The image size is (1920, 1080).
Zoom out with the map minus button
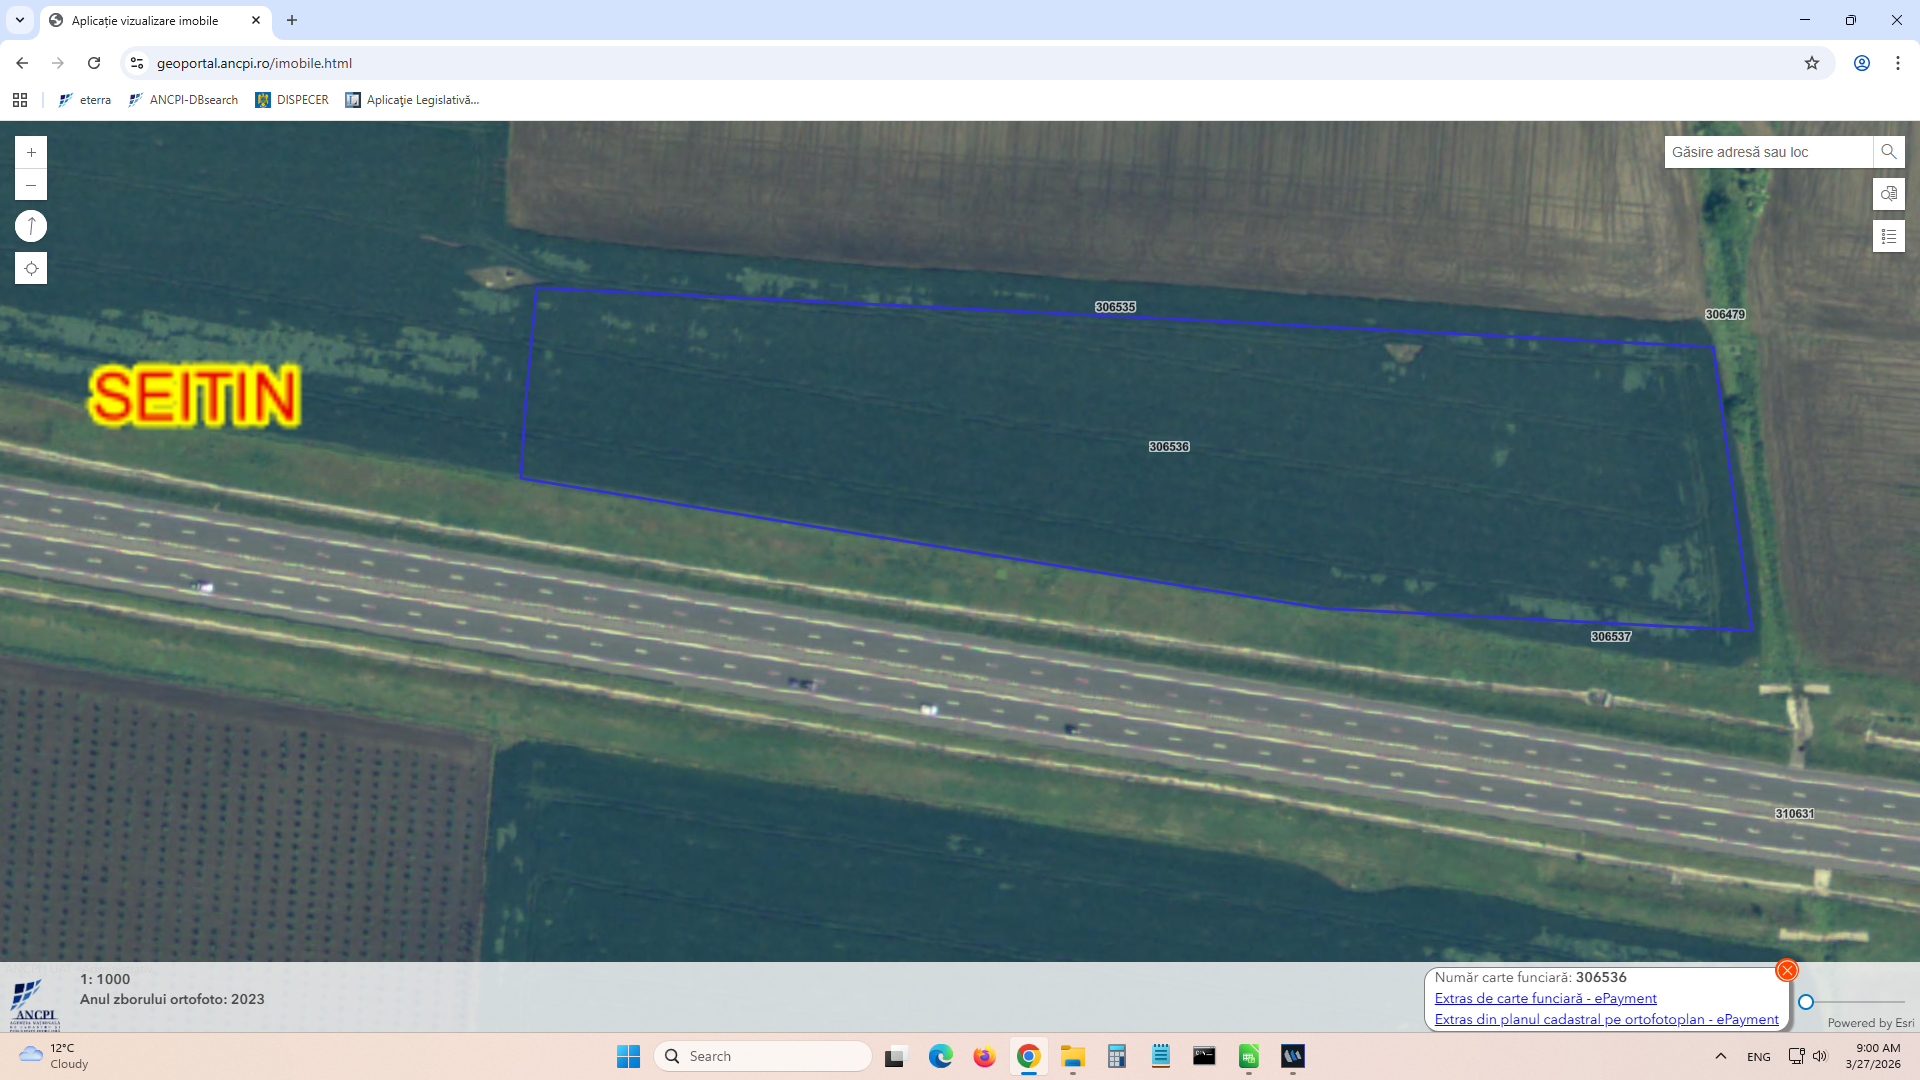click(31, 185)
